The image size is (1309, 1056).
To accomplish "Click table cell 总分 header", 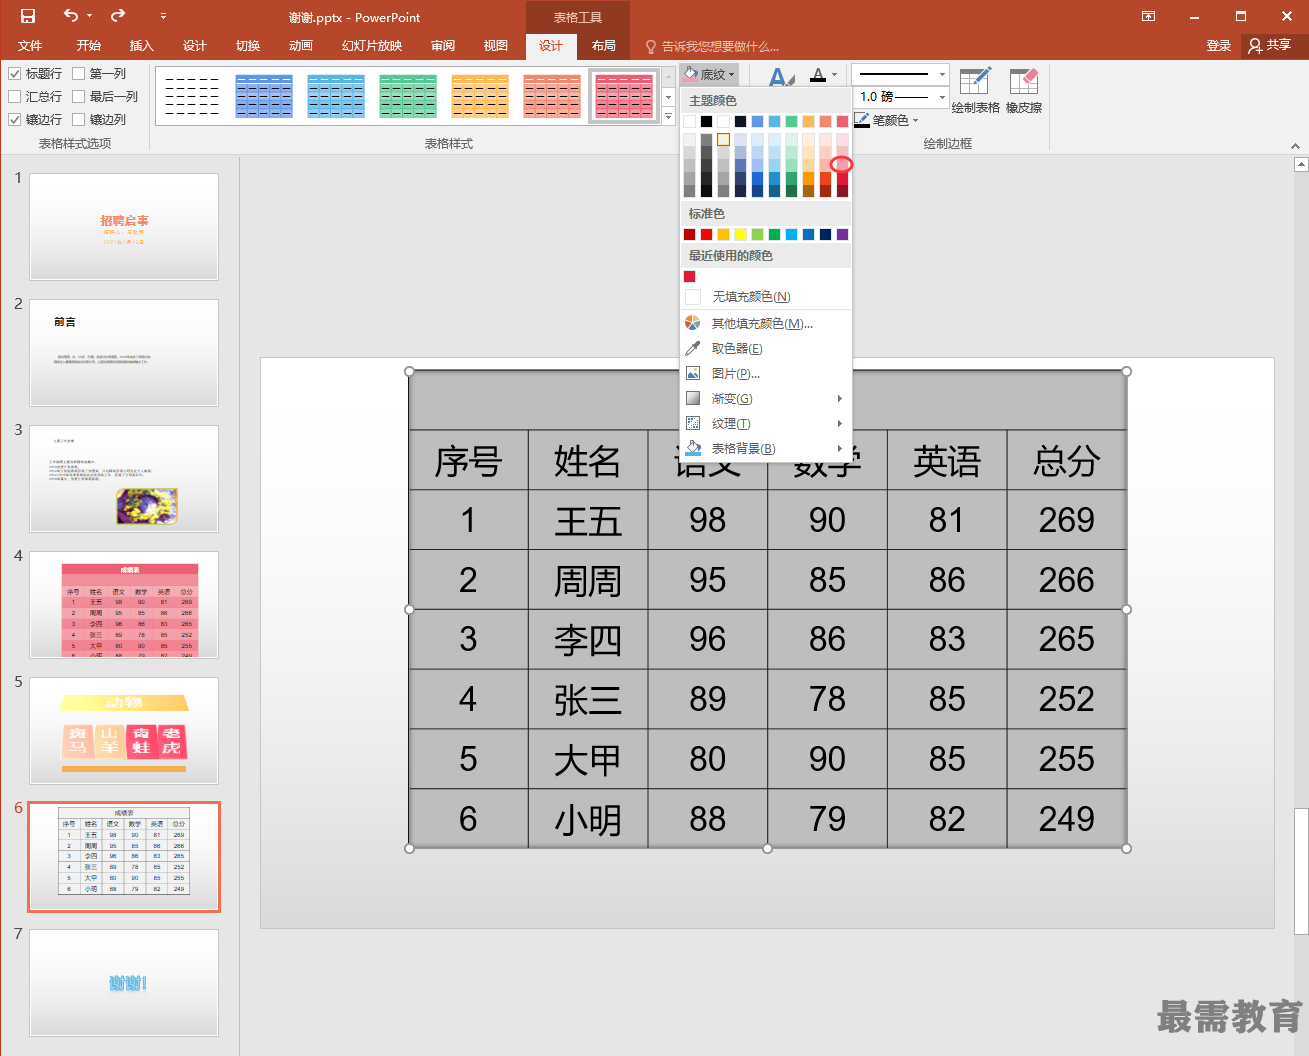I will 1067,460.
